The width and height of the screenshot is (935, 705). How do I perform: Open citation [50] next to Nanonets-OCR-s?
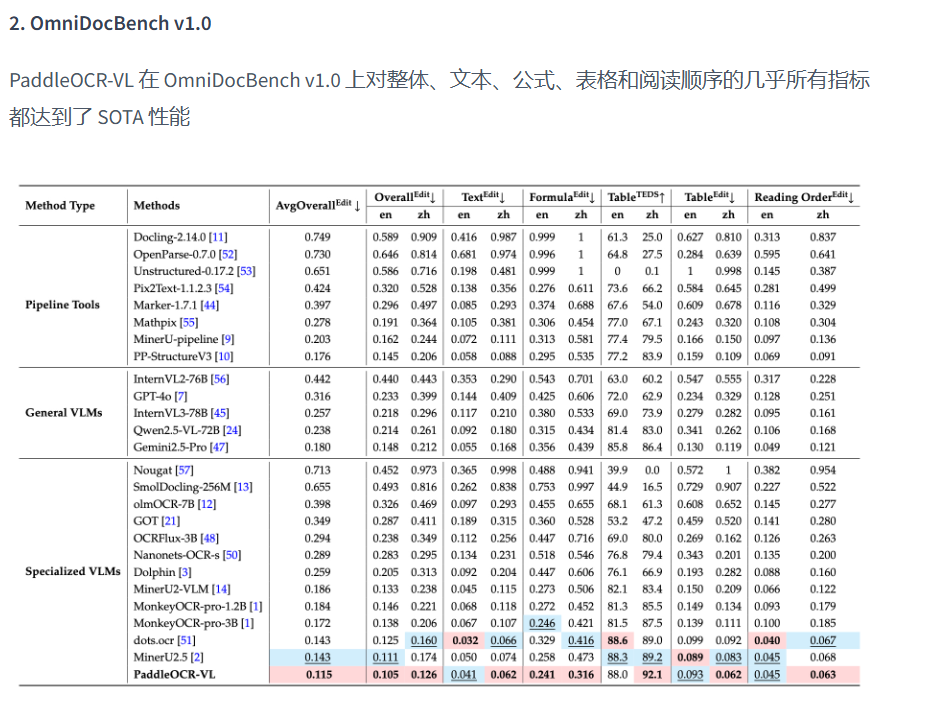231,555
